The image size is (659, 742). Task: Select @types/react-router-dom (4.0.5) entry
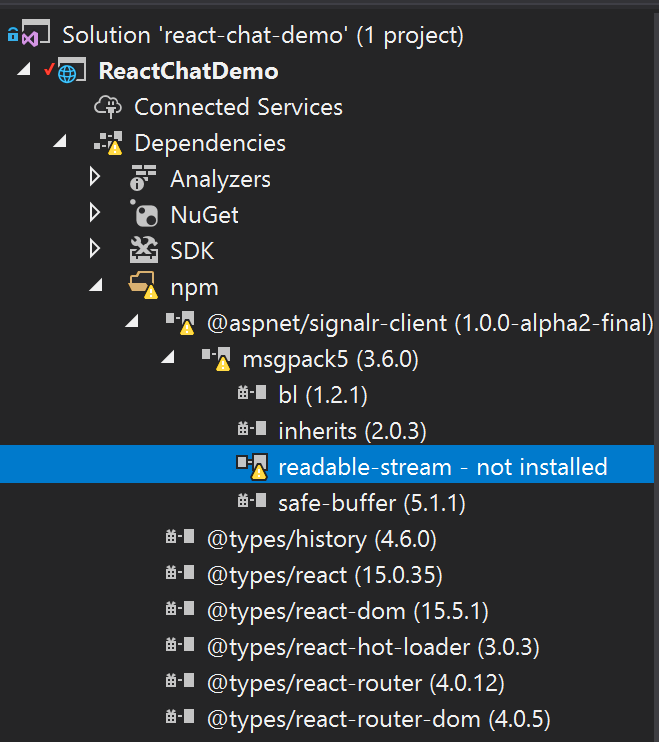[379, 719]
